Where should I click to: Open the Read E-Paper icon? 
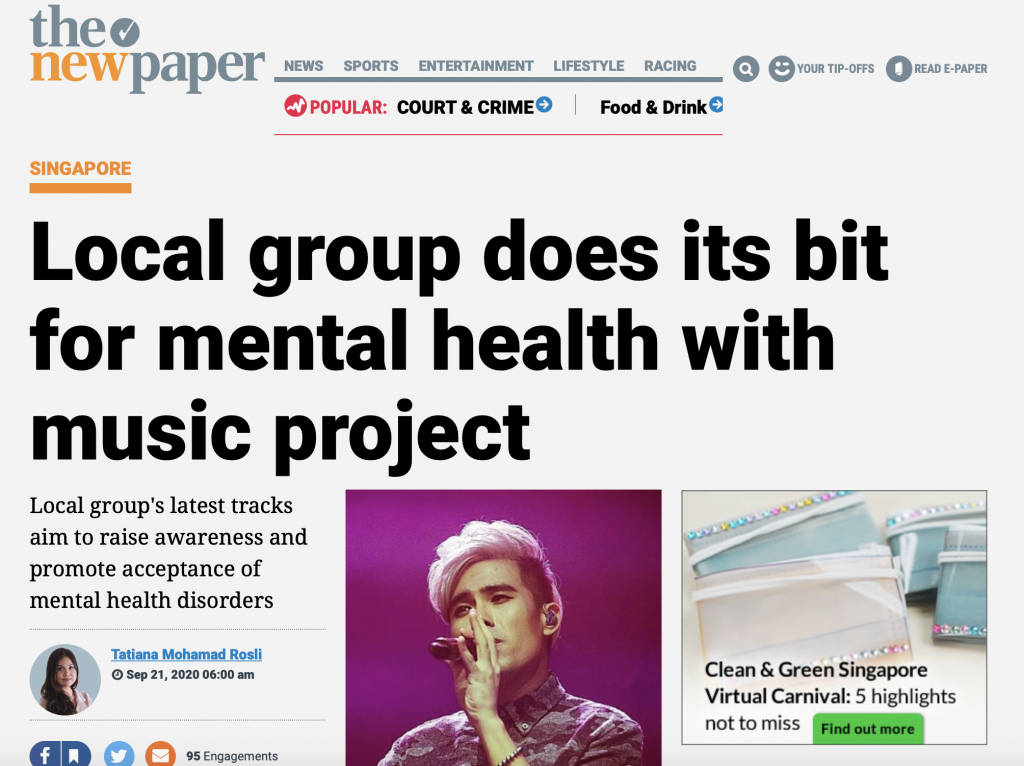[x=899, y=69]
